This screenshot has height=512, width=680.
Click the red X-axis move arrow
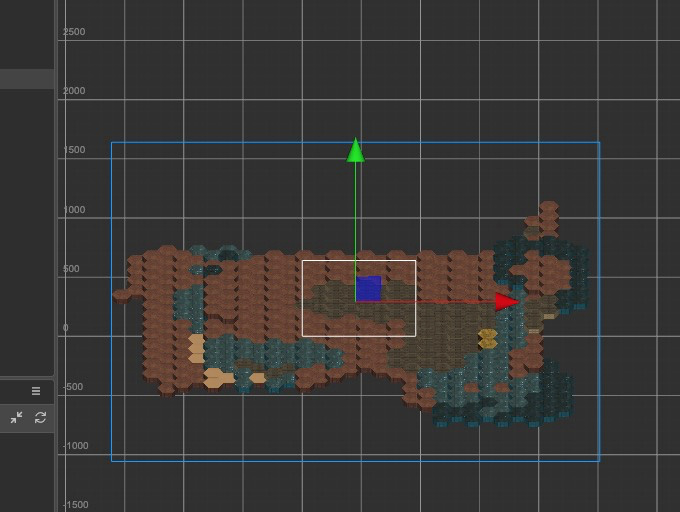pos(507,302)
